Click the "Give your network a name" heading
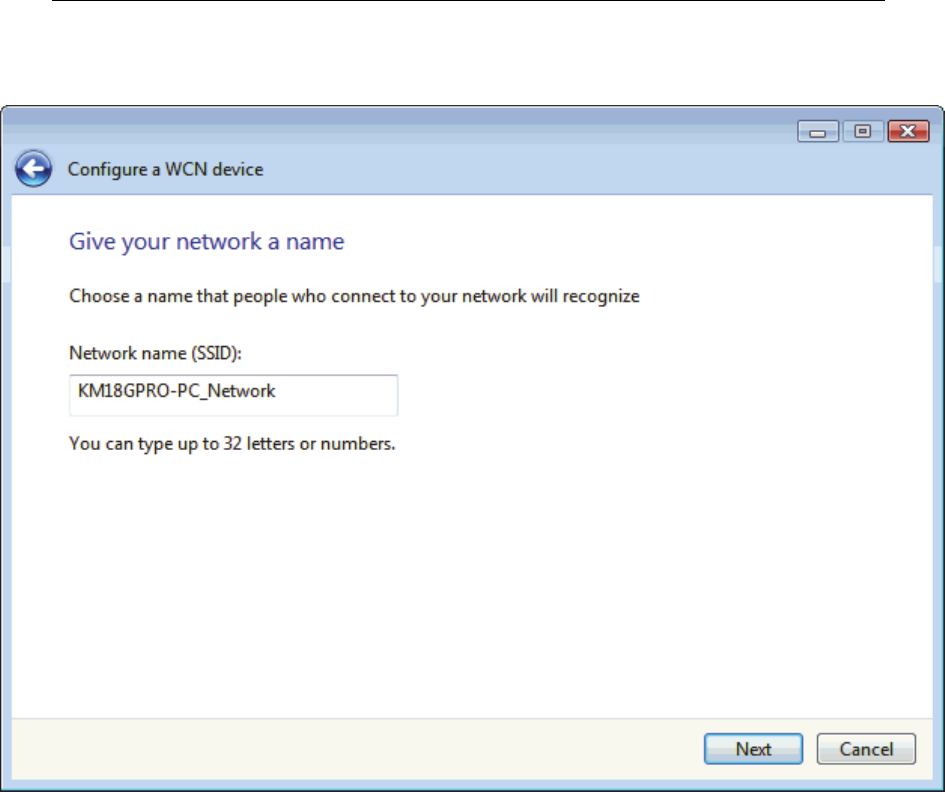 click(x=206, y=242)
